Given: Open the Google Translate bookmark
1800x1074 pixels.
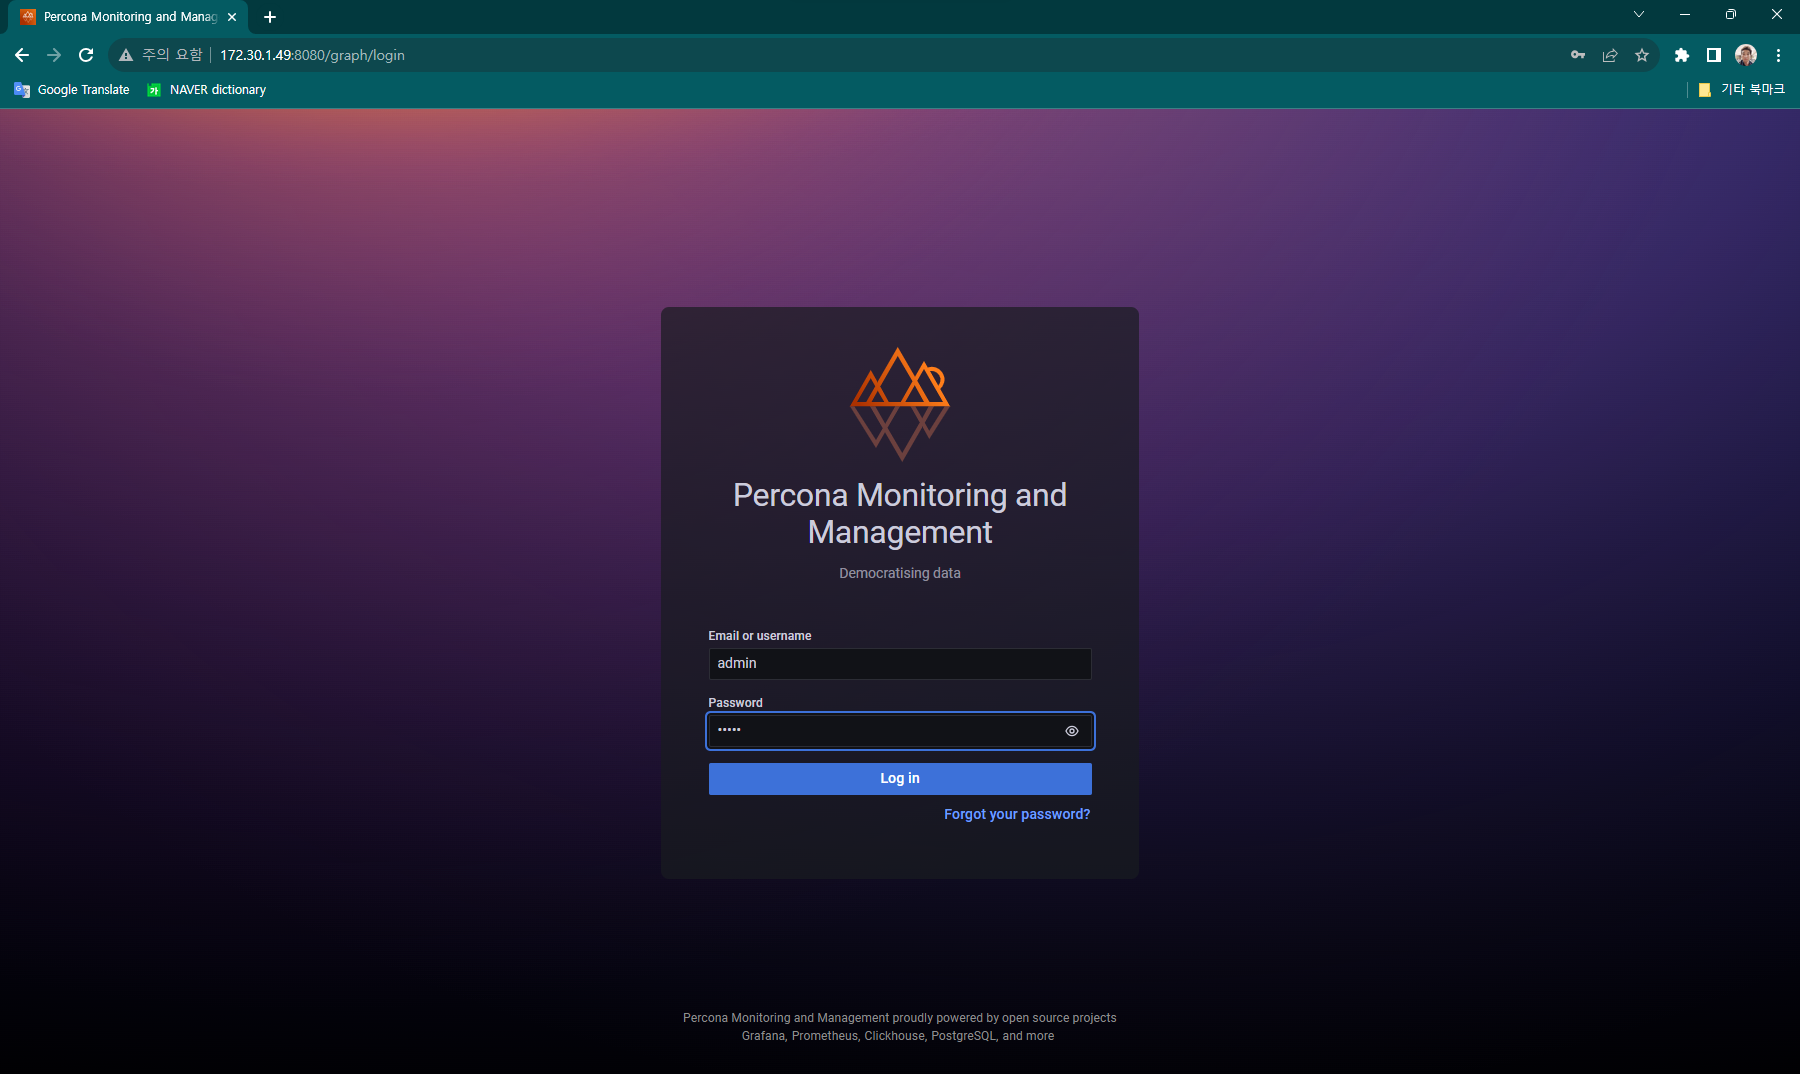Looking at the screenshot, I should point(72,90).
